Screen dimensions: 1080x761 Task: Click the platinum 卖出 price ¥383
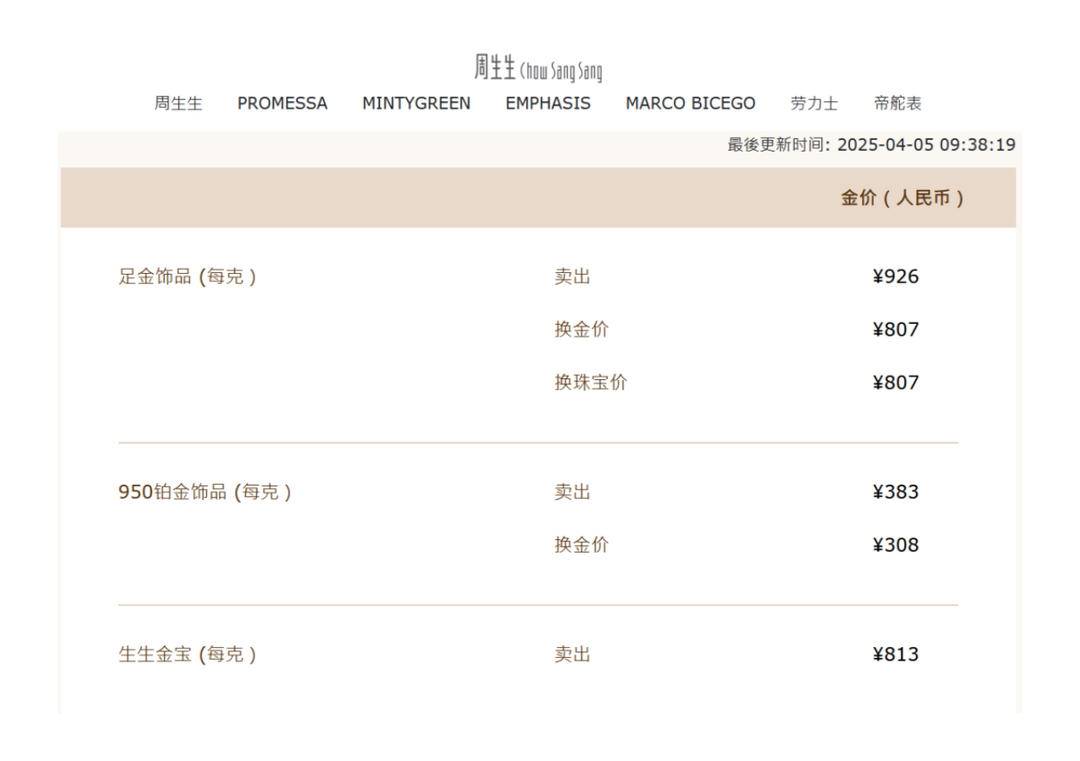click(895, 492)
